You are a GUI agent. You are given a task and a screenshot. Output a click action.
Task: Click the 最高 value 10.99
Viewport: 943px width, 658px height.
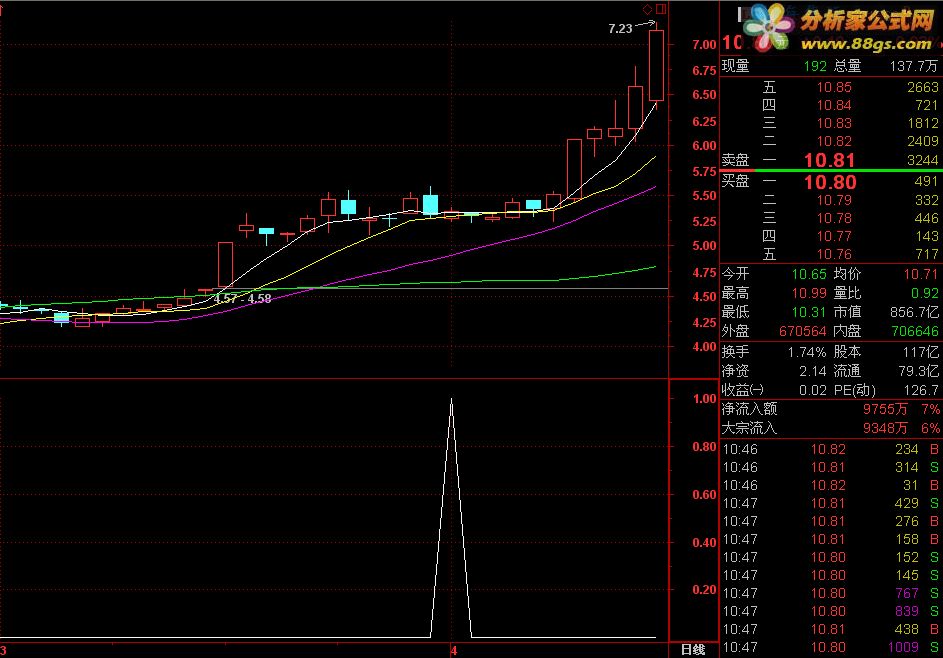tap(809, 294)
